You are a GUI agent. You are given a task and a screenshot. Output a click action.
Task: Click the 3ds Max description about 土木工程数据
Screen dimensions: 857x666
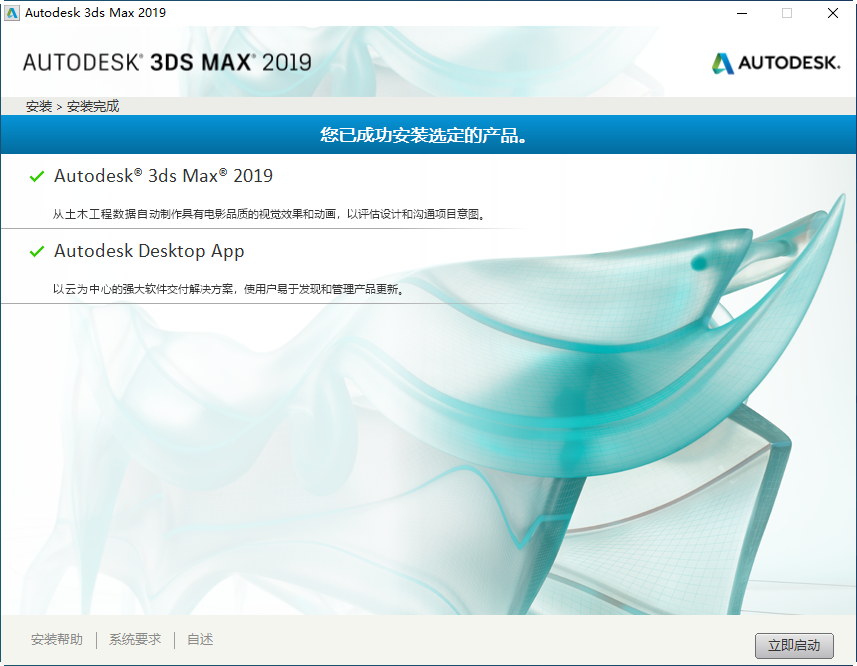(269, 214)
